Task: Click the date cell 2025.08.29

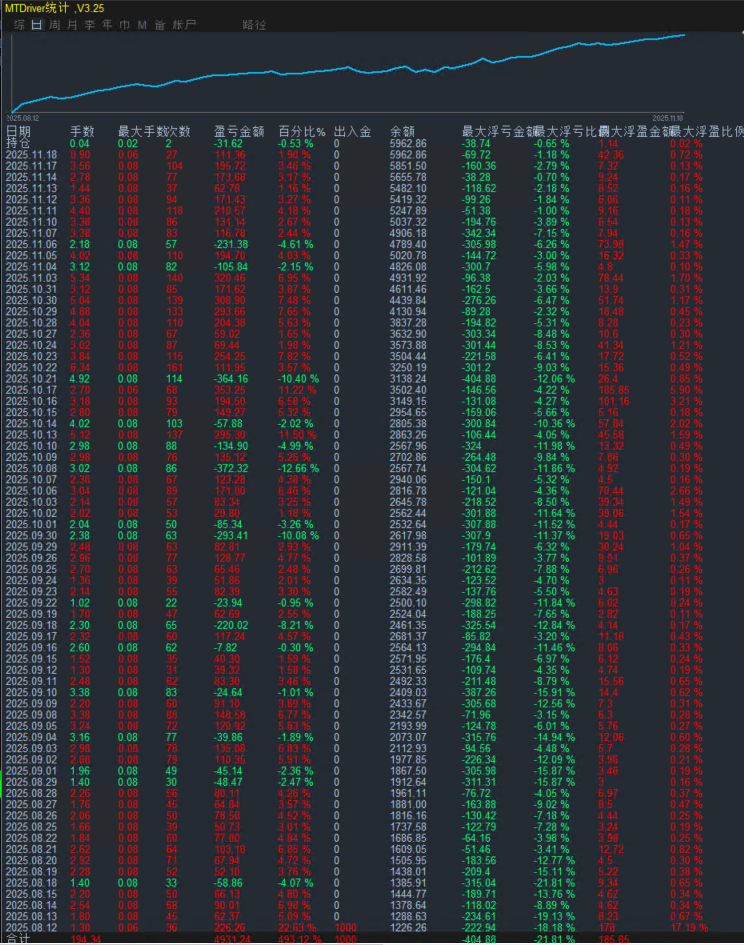Action: [31, 782]
